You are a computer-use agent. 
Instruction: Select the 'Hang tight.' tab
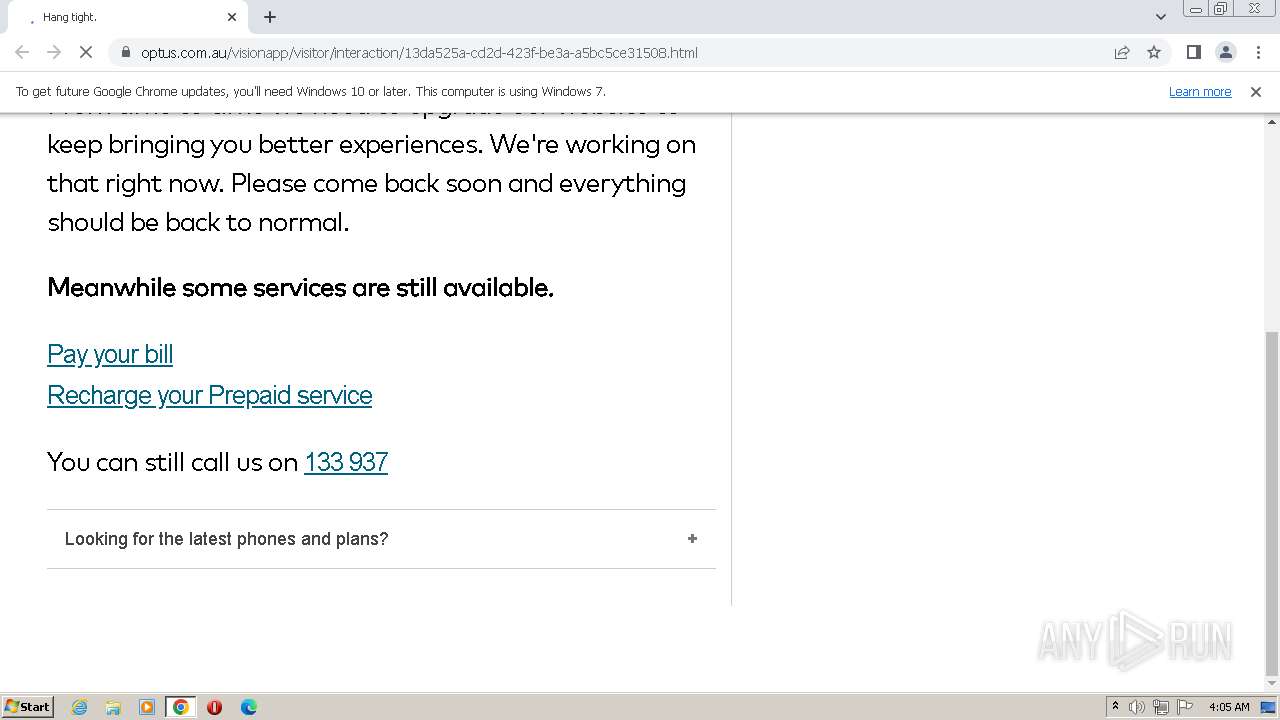pyautogui.click(x=128, y=17)
